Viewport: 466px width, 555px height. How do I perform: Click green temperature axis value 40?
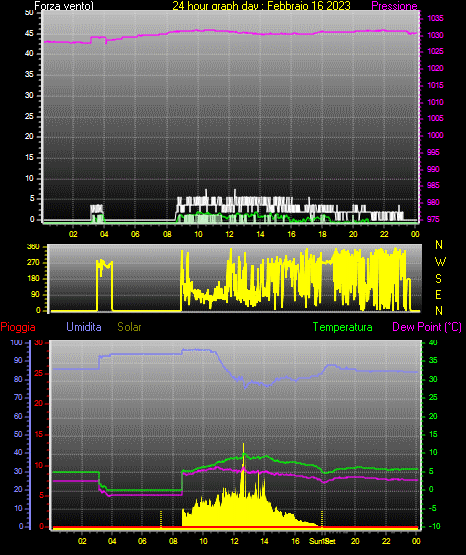433,342
